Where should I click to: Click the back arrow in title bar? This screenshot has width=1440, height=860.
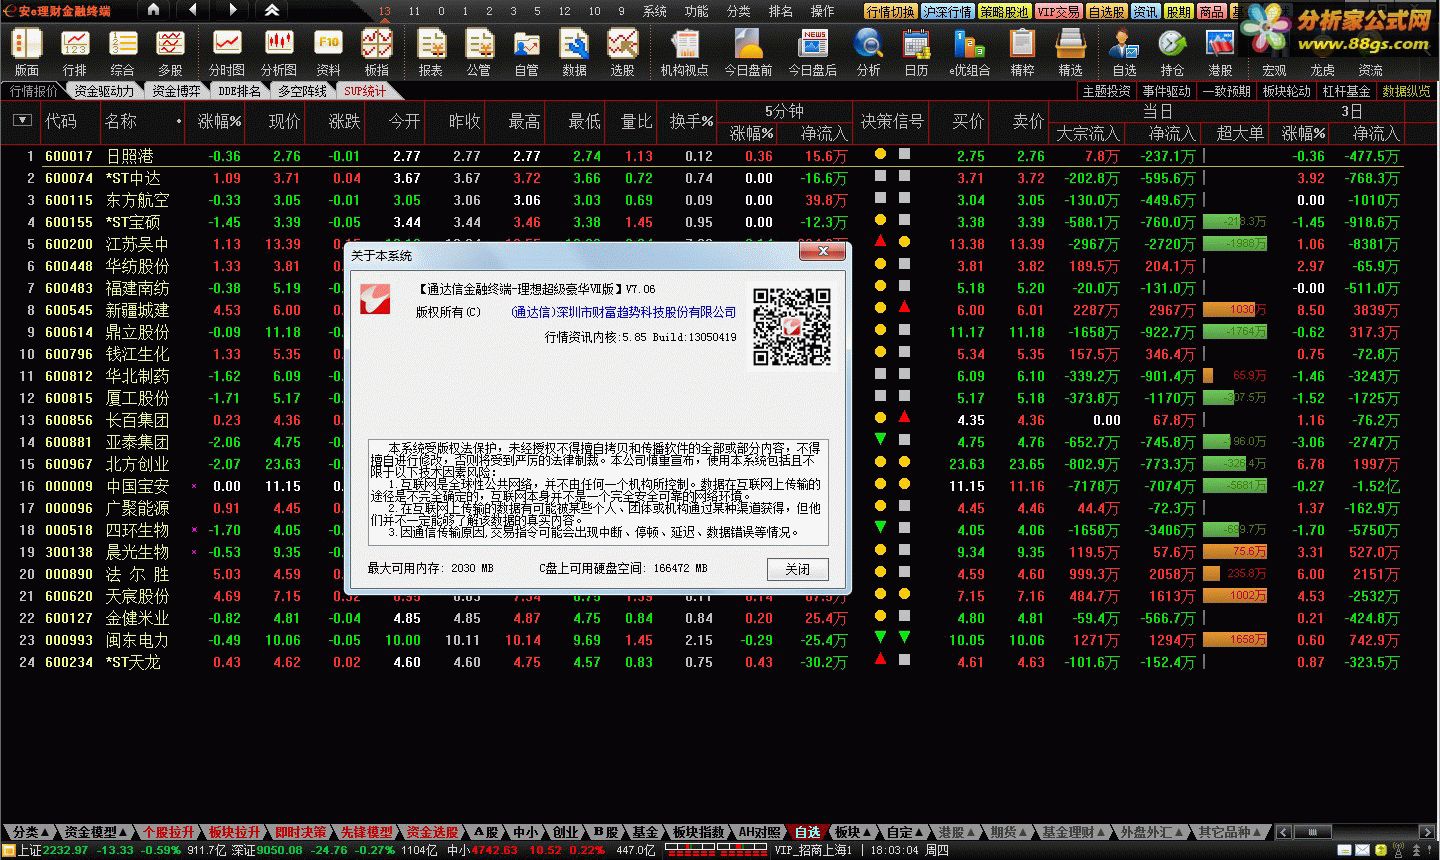pyautogui.click(x=192, y=10)
